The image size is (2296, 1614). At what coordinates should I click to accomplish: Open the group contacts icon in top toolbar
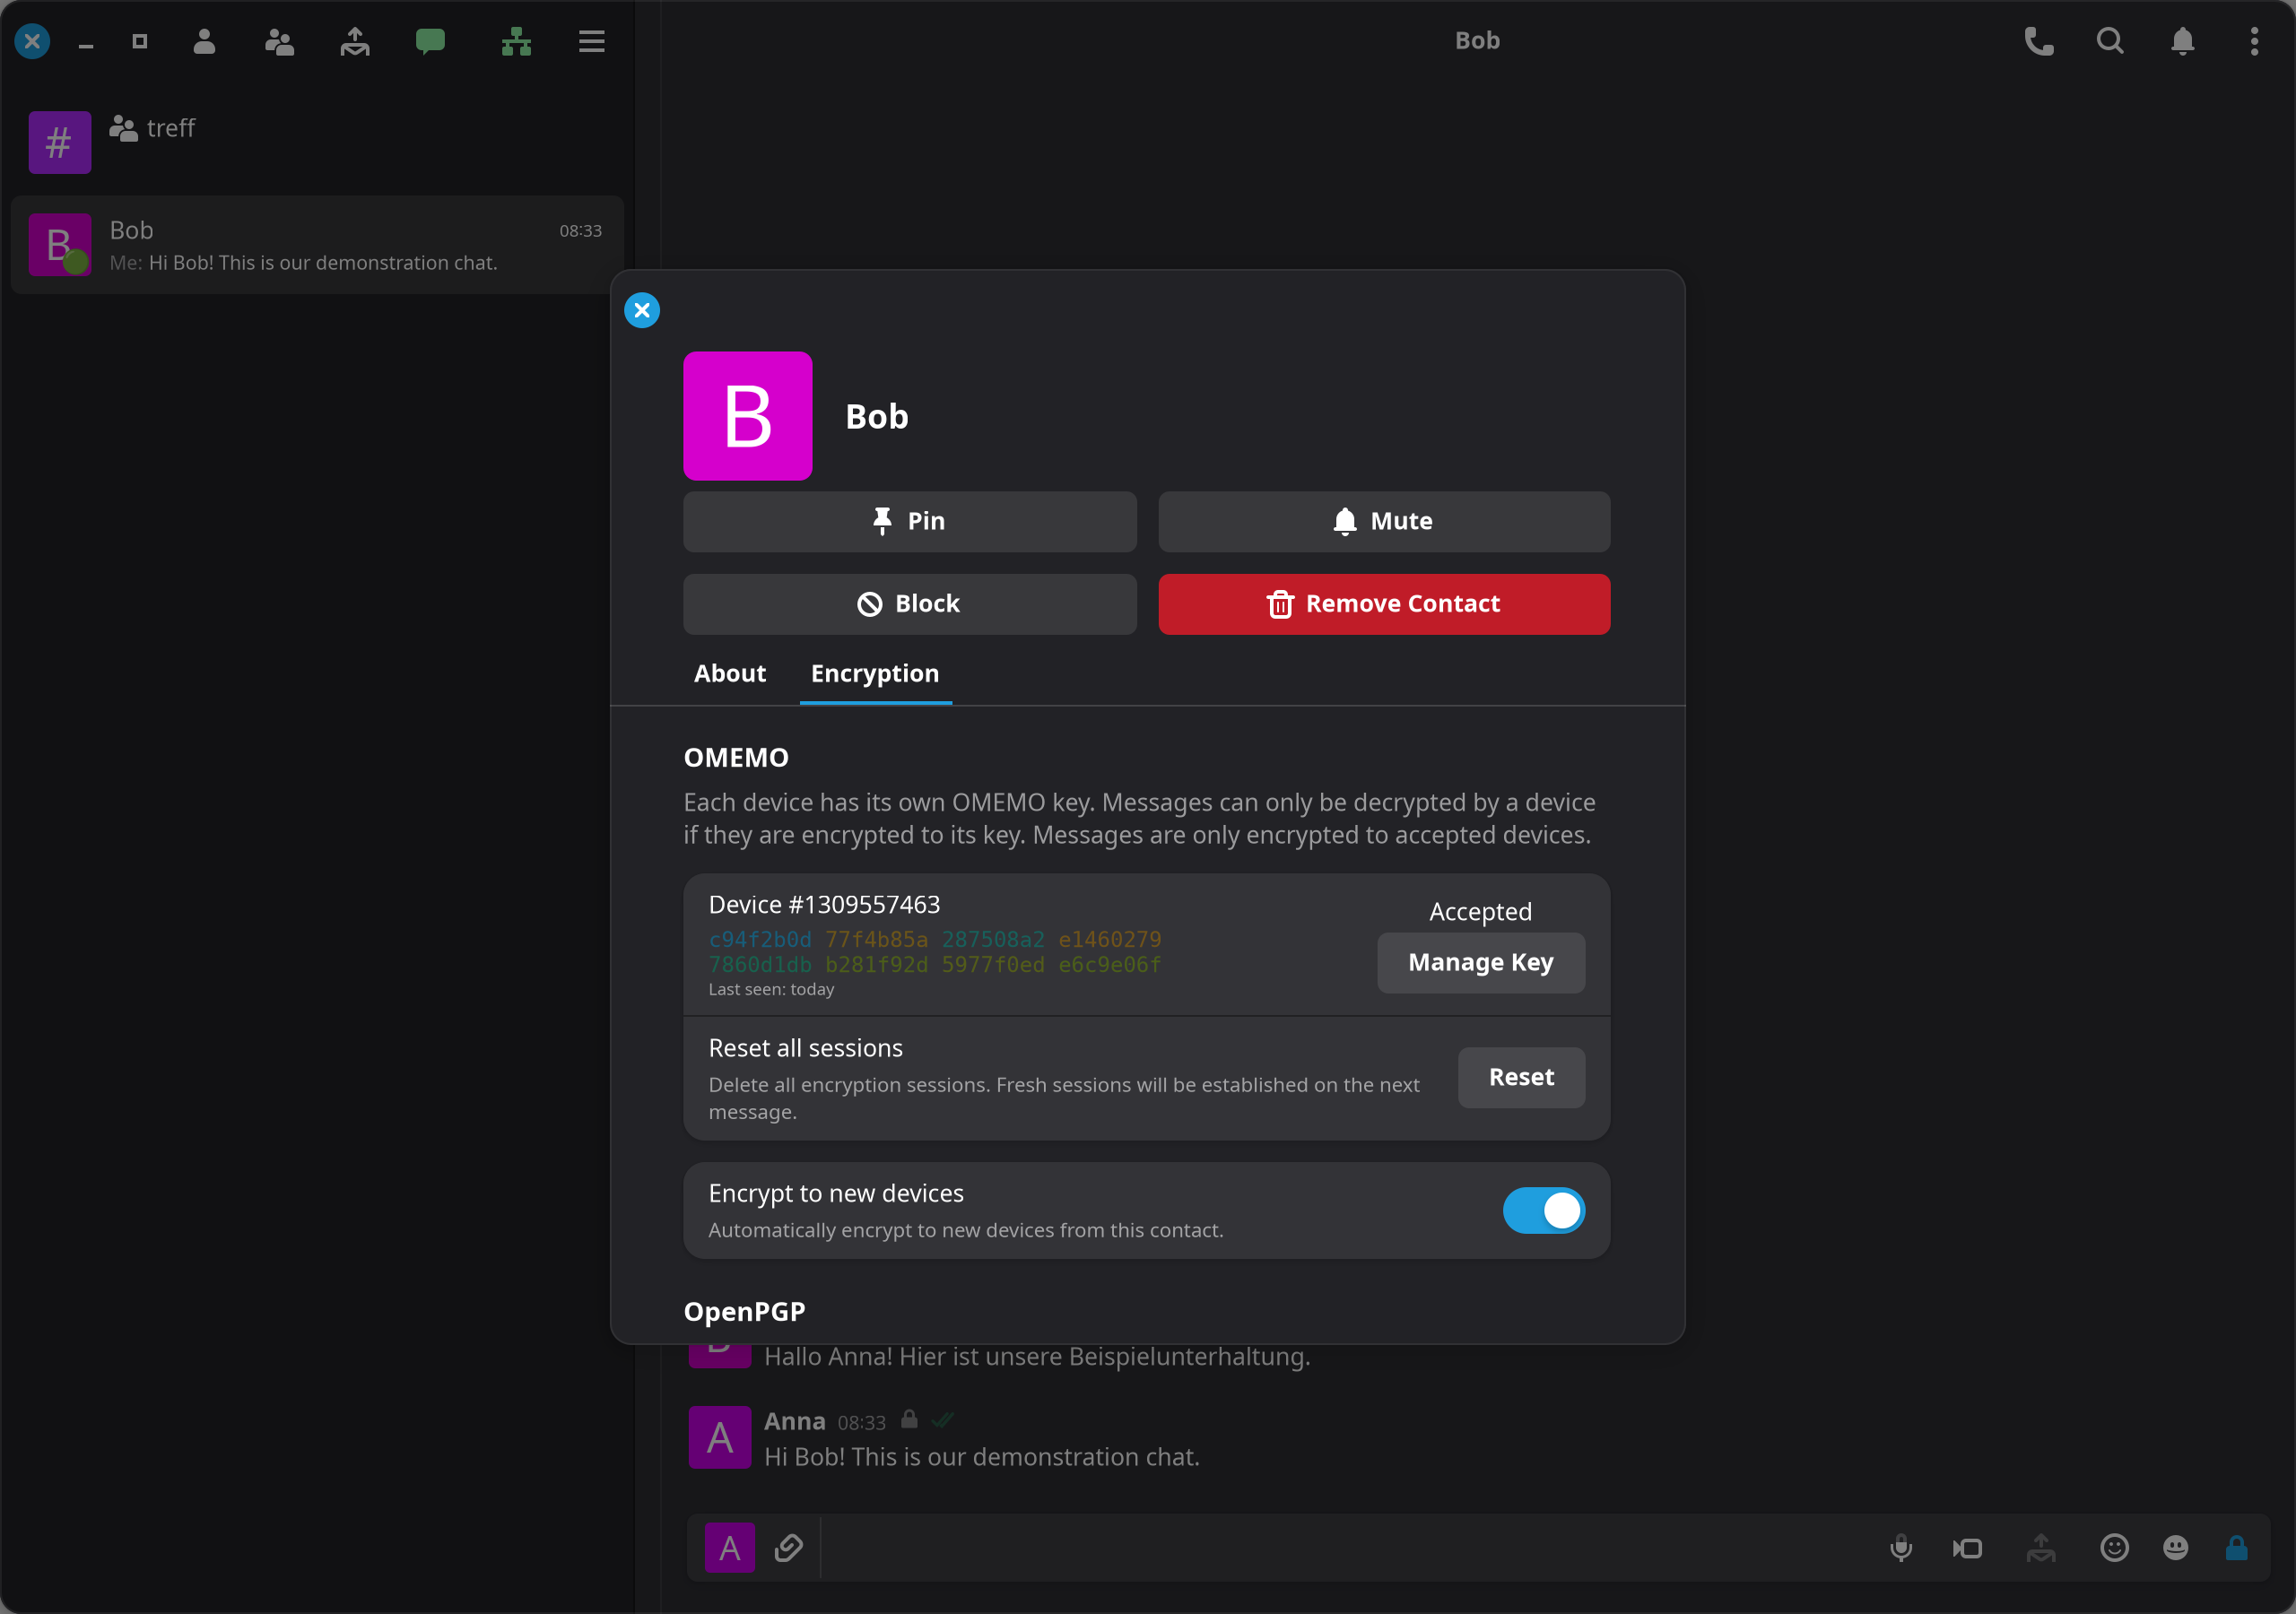coord(279,41)
